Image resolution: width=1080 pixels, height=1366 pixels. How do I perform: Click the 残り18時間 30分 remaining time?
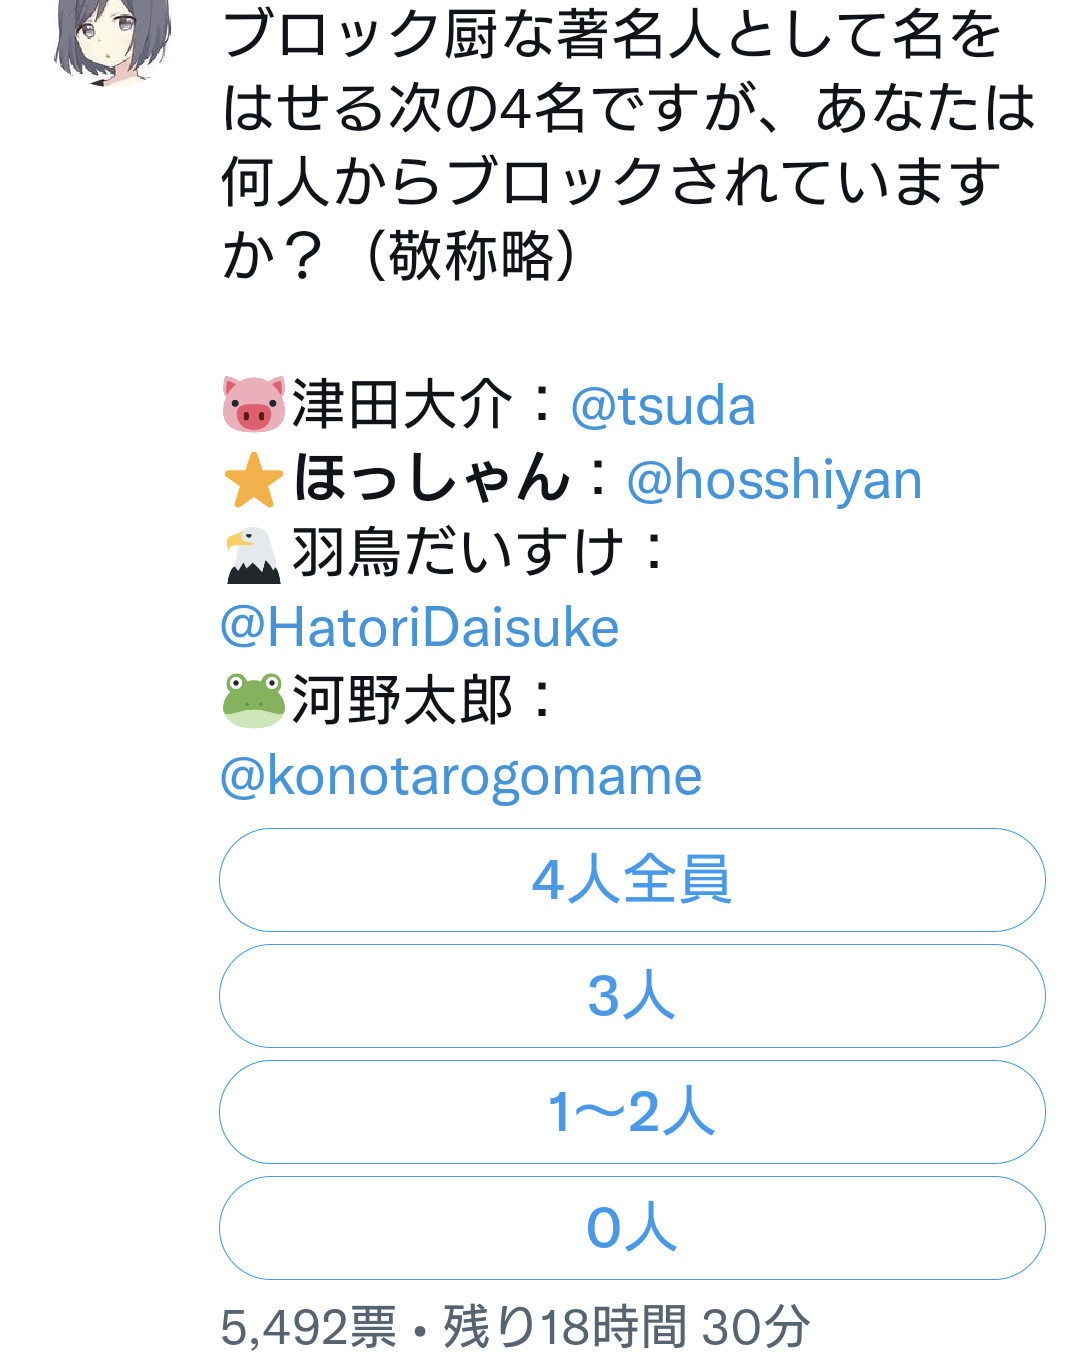point(627,1327)
